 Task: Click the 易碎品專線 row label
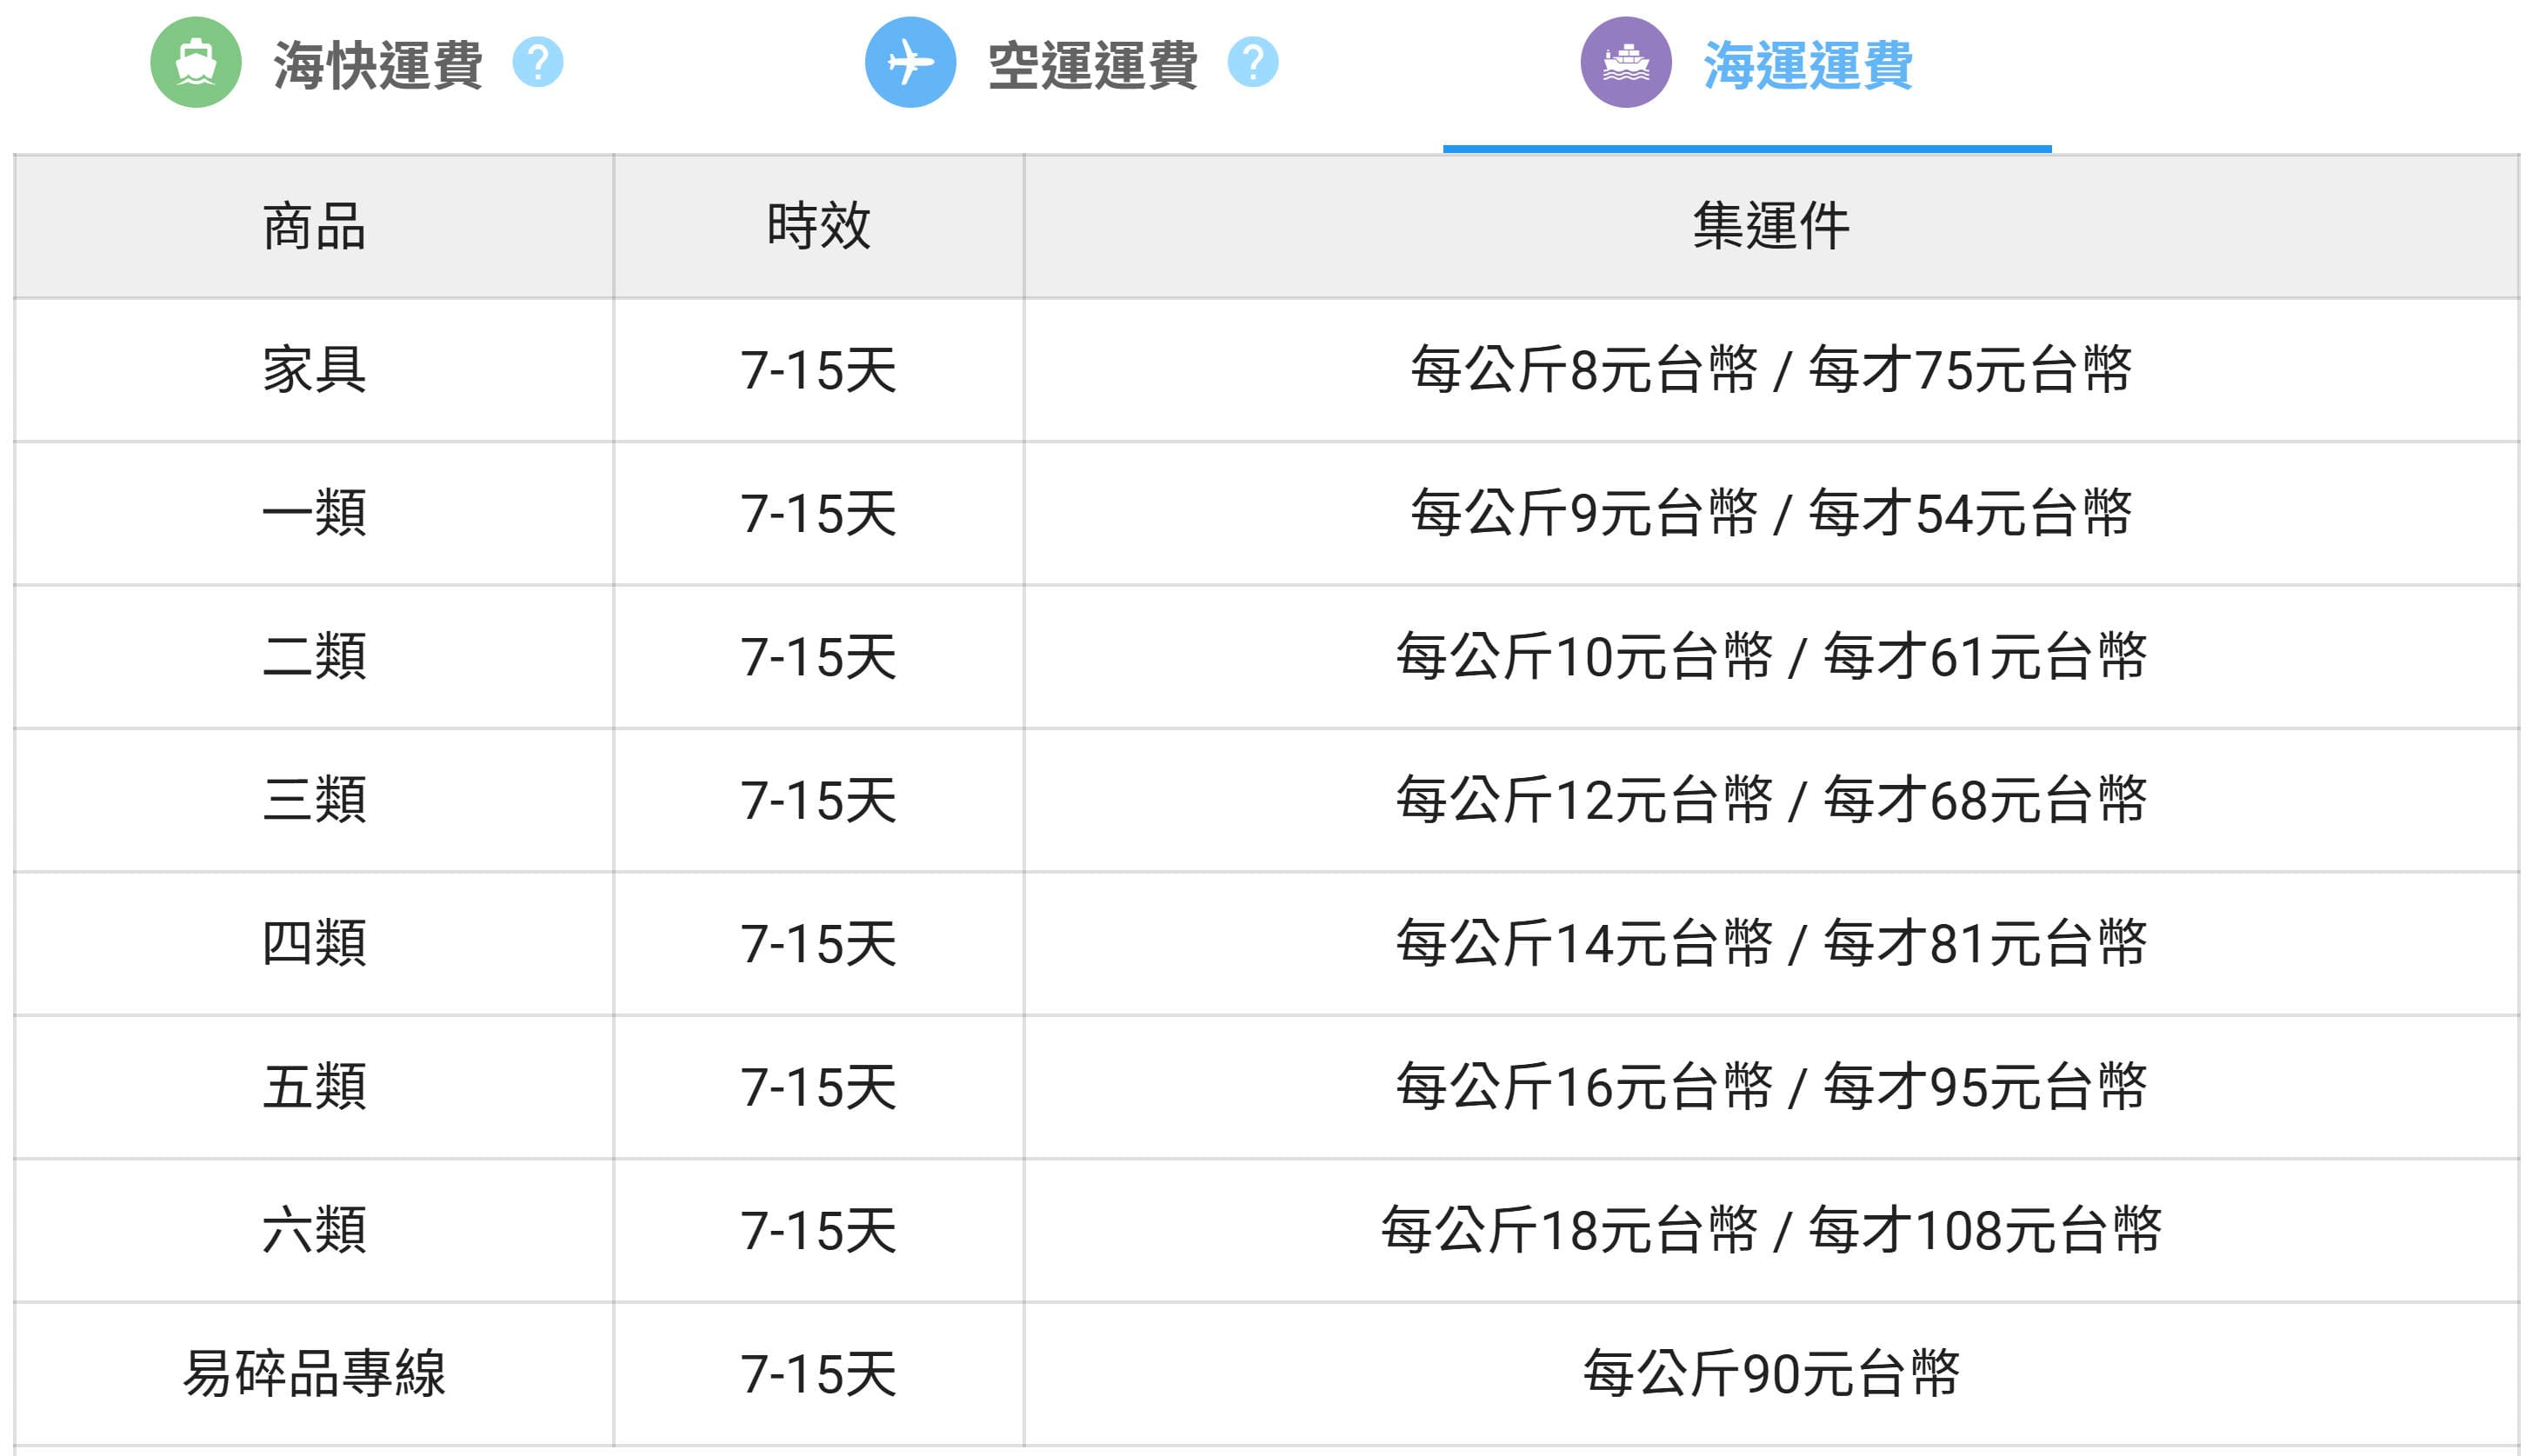pos(314,1374)
